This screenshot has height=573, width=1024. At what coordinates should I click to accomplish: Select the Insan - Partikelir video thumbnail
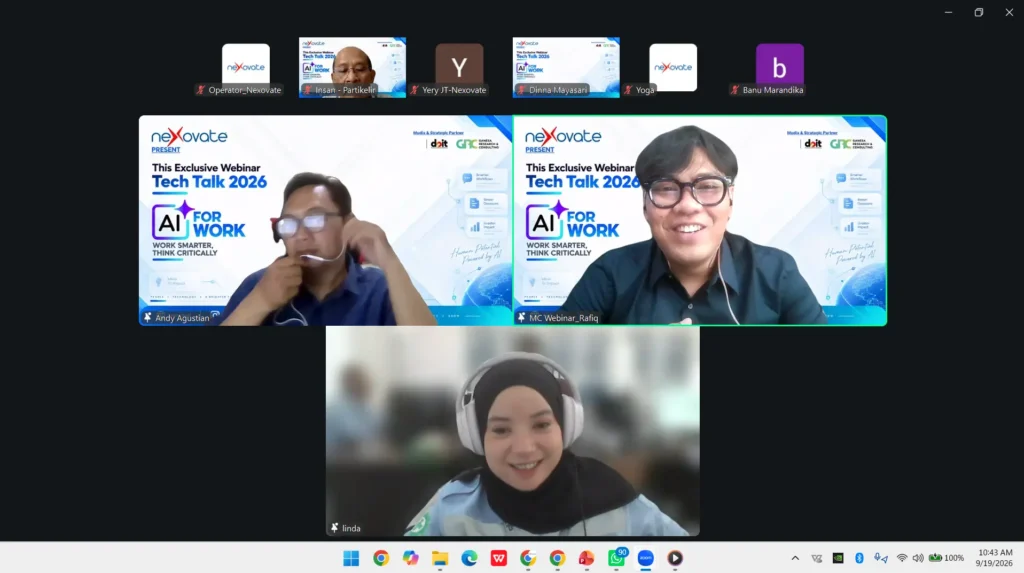coord(352,67)
